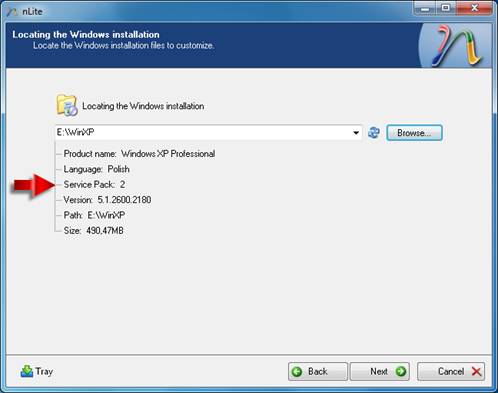This screenshot has height=393, width=498.
Task: Click the nLite title bar icon
Action: click(x=12, y=12)
